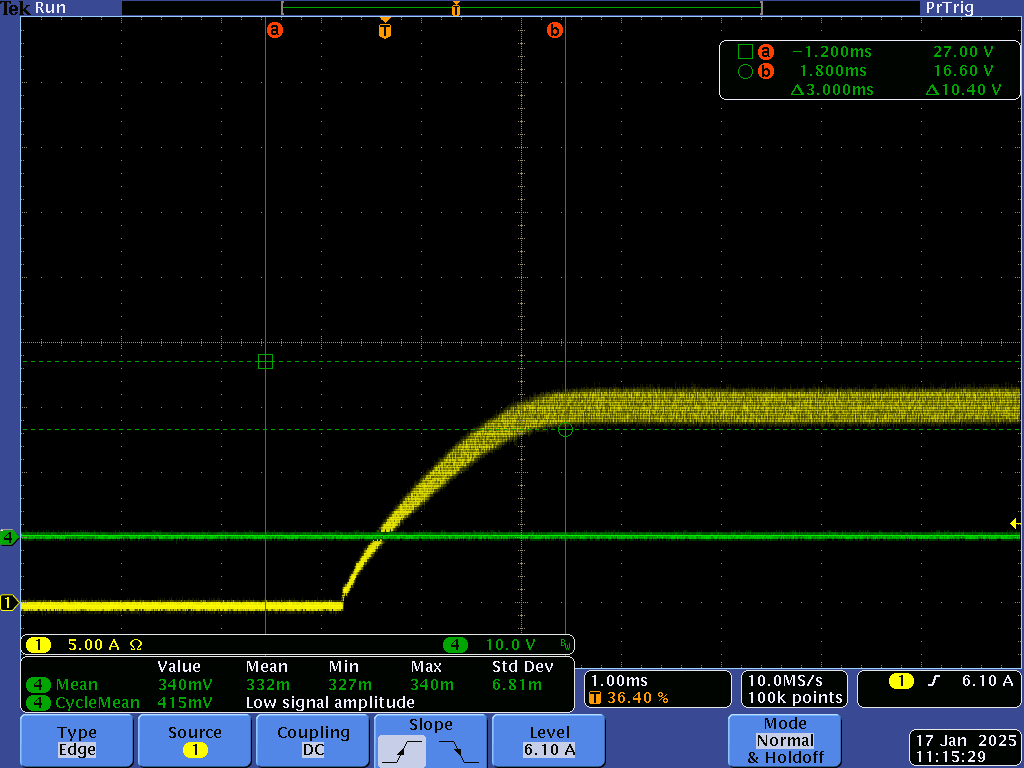The width and height of the screenshot is (1024, 768).
Task: Click cursor b marker at top
Action: point(554,29)
